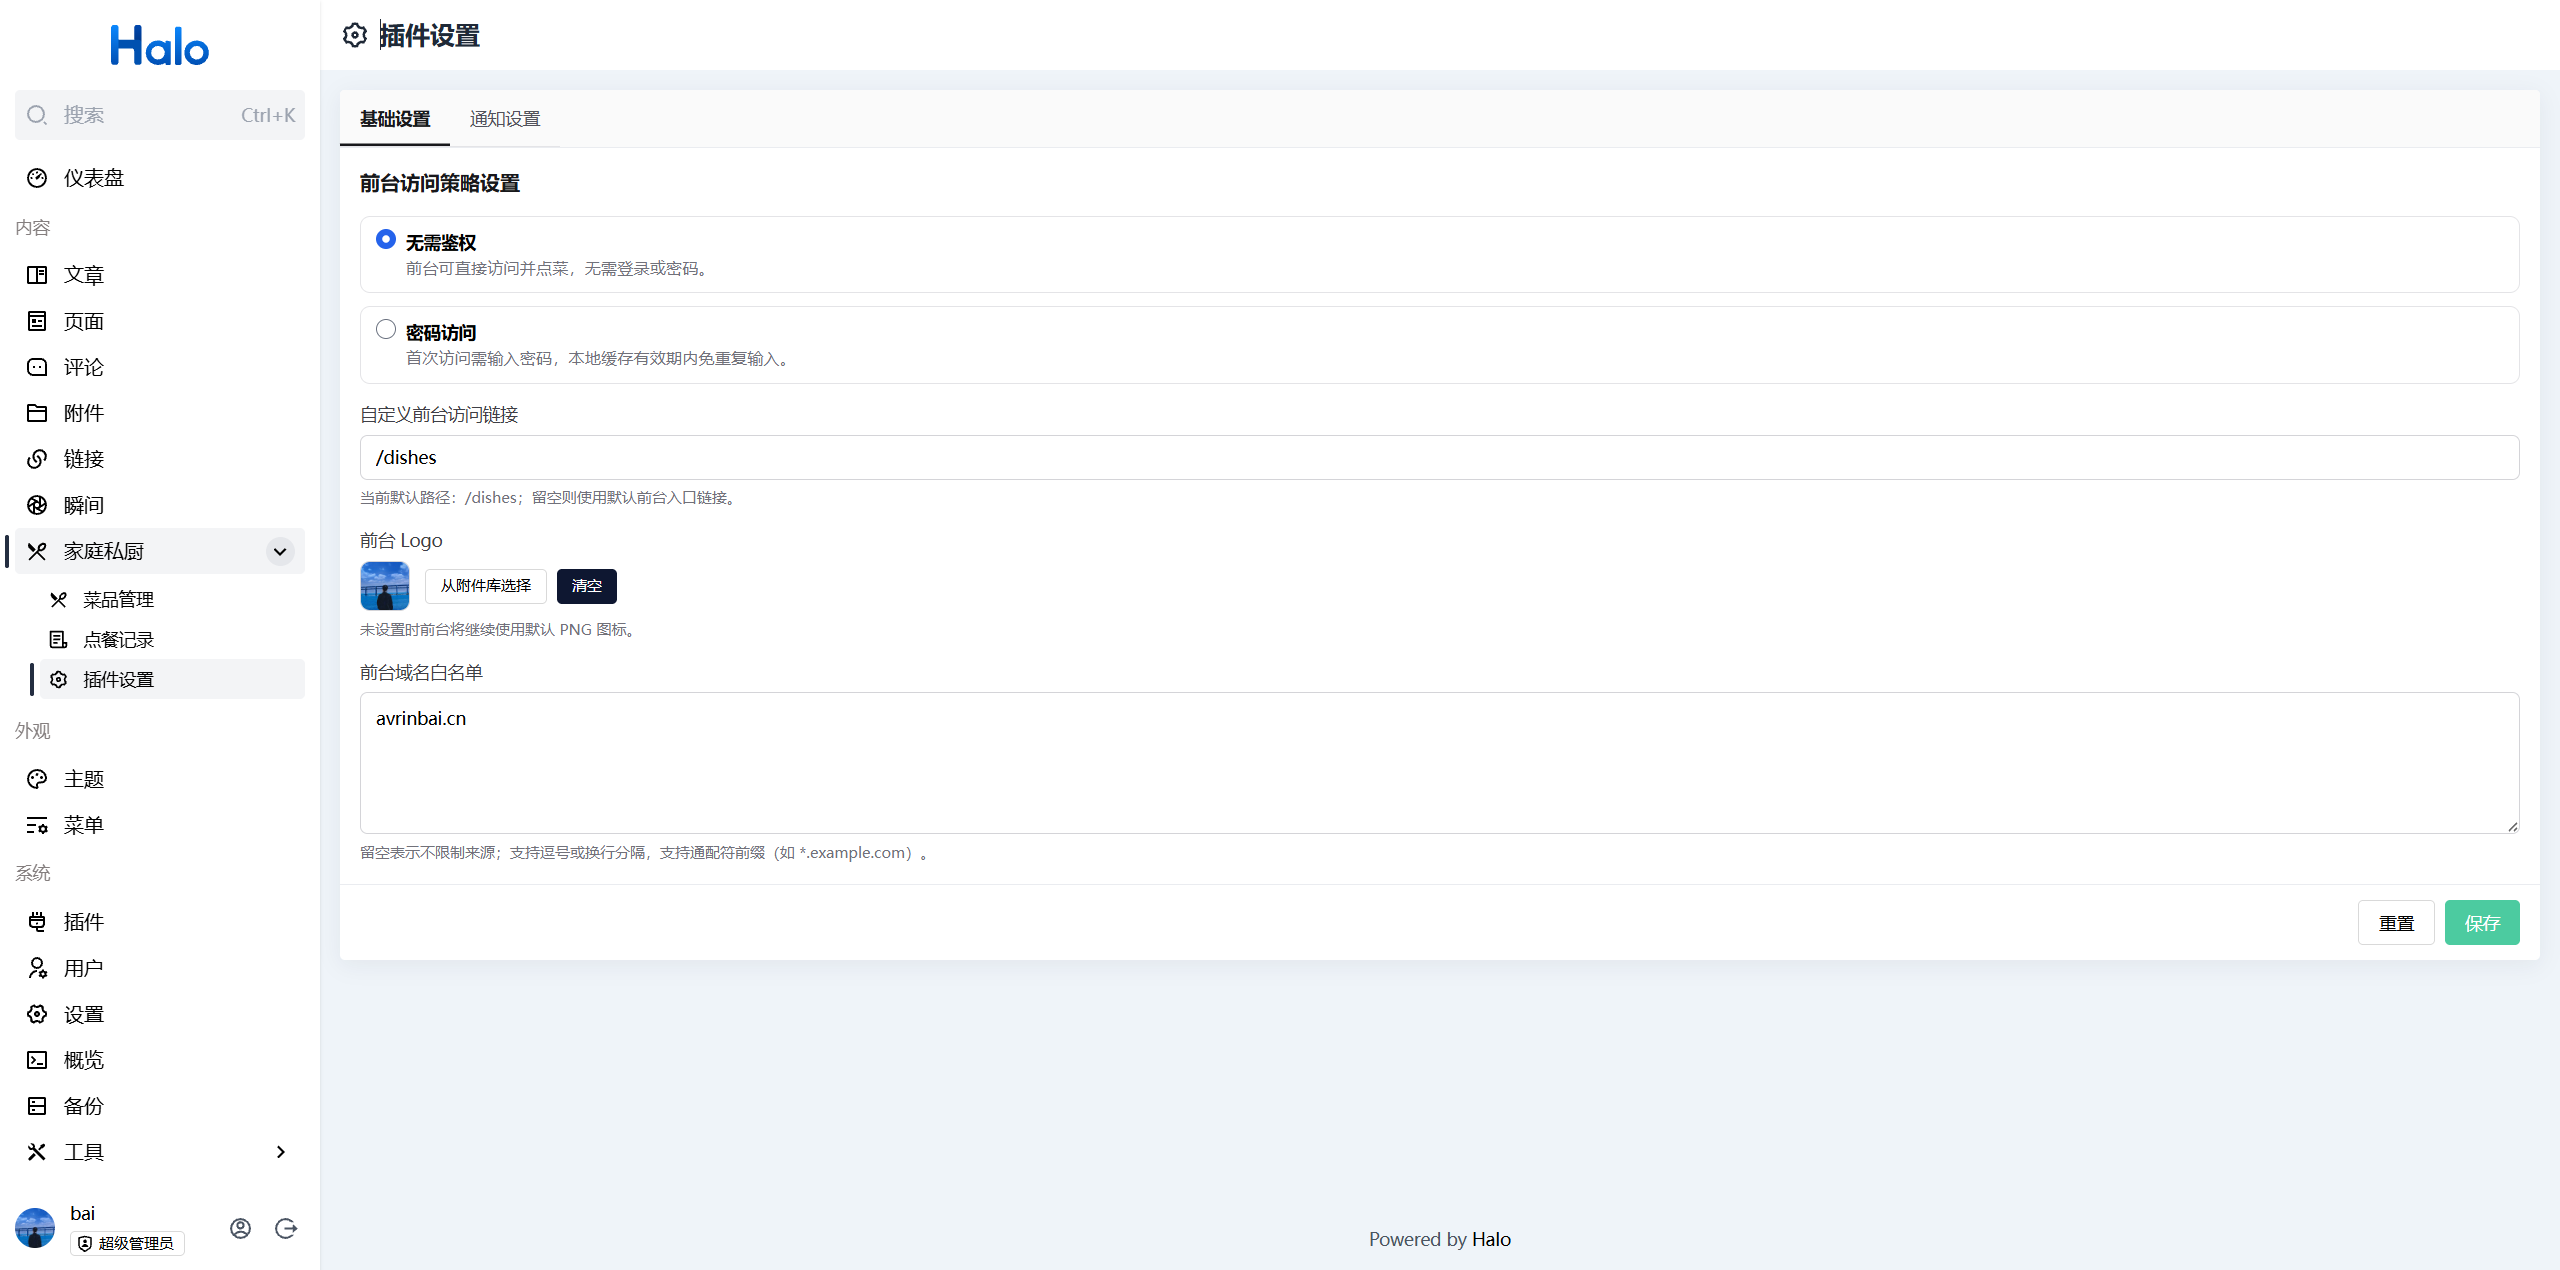The width and height of the screenshot is (2560, 1270).
Task: Open the 基础设置 tab
Action: [395, 119]
